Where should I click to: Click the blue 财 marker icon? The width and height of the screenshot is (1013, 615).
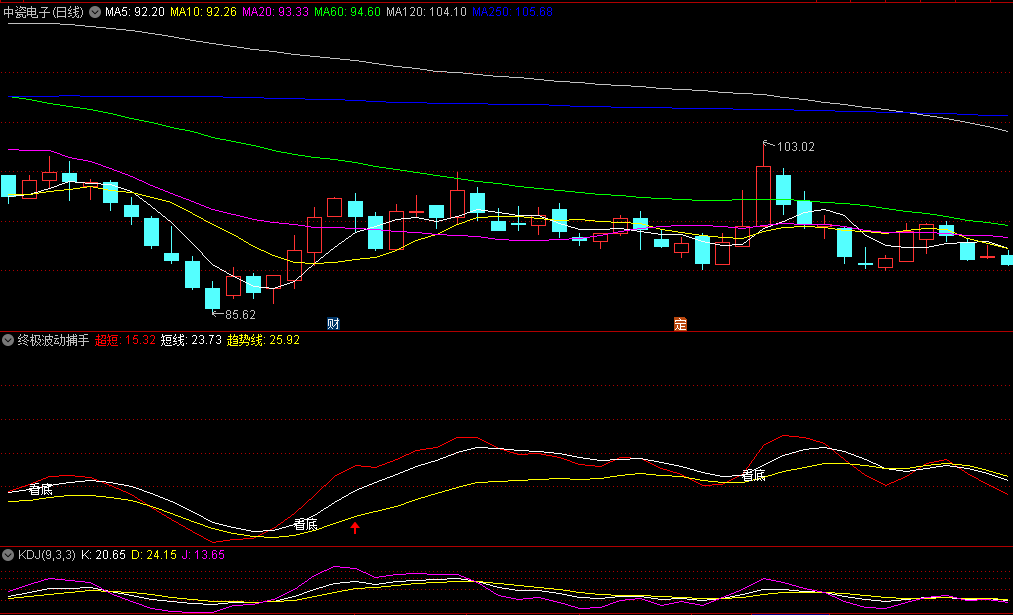[x=333, y=324]
